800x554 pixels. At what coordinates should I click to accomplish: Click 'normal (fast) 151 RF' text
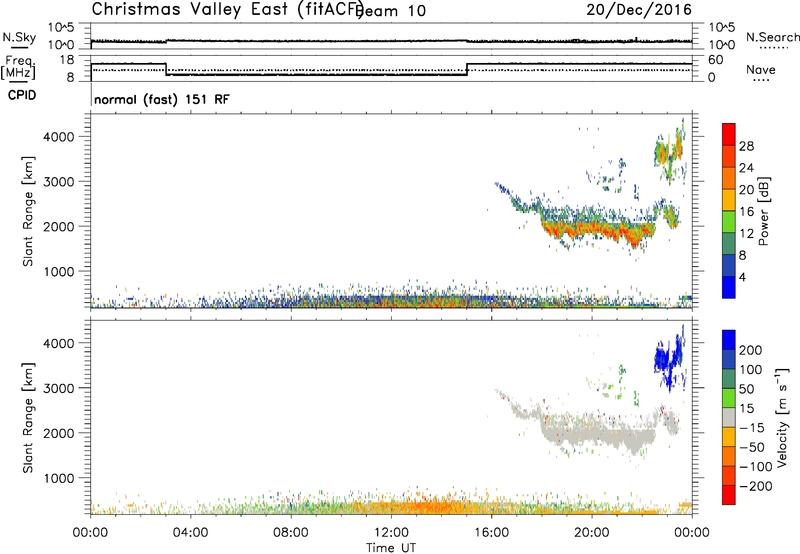tap(162, 99)
